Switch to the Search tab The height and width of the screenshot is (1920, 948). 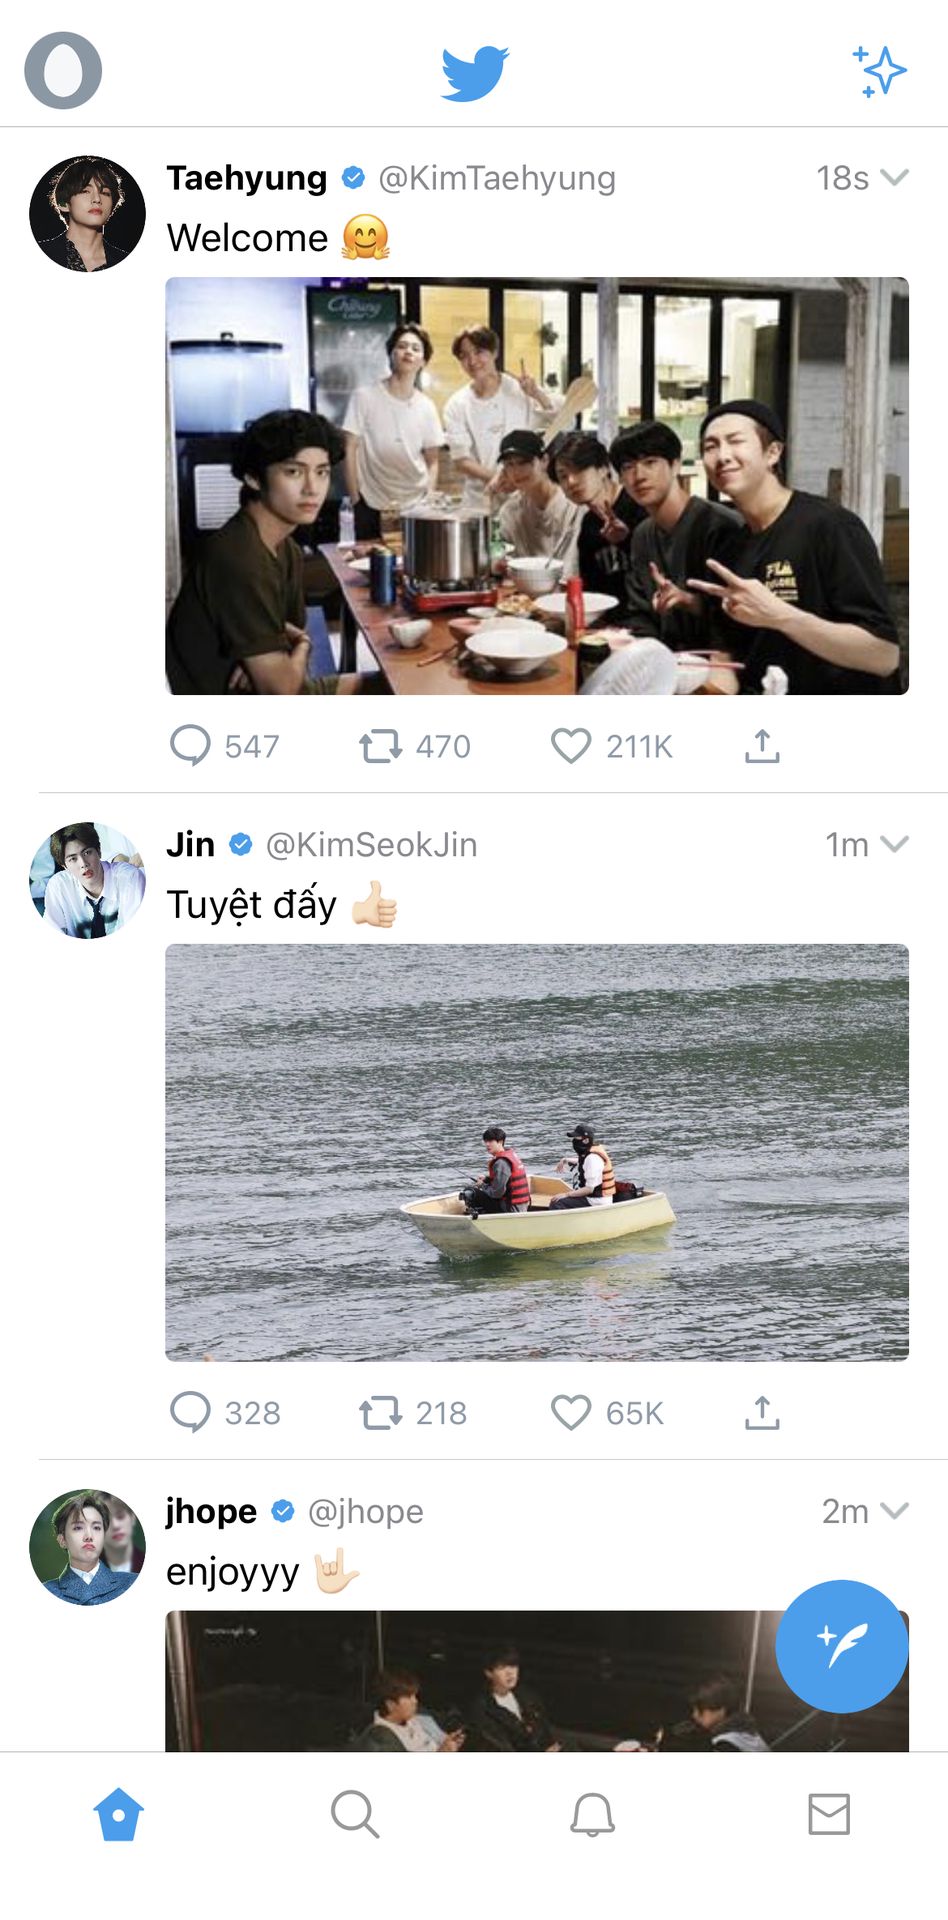pos(355,1814)
